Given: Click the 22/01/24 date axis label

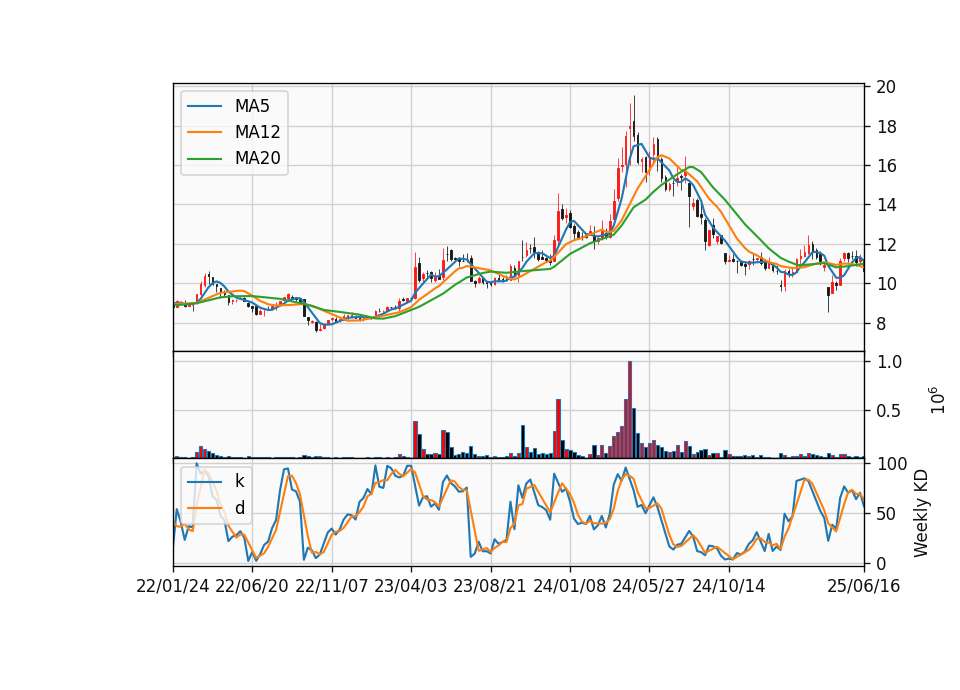Looking at the screenshot, I should (x=173, y=586).
